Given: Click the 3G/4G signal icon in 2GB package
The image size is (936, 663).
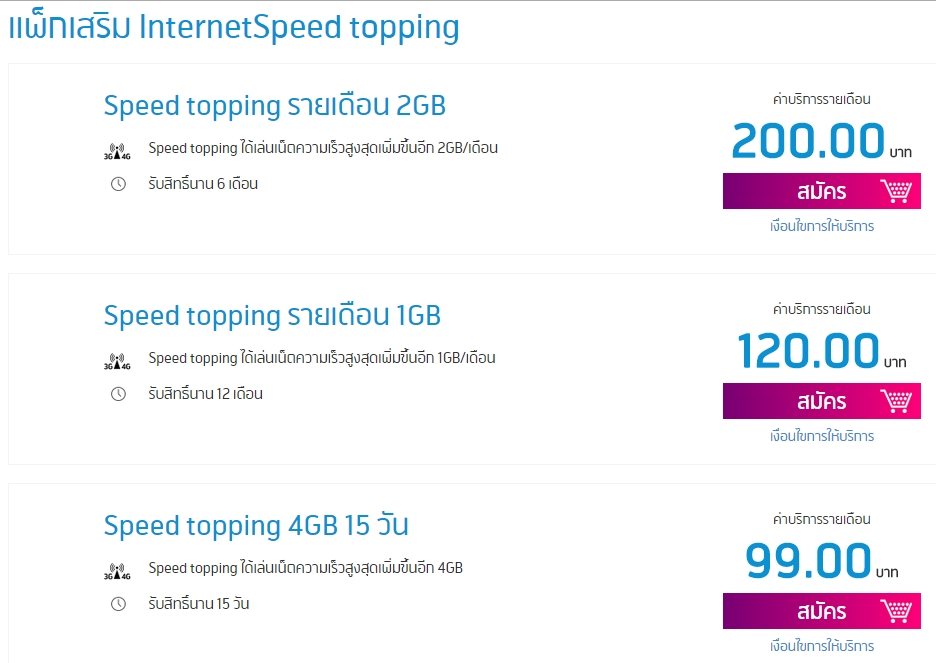Looking at the screenshot, I should coord(117,150).
